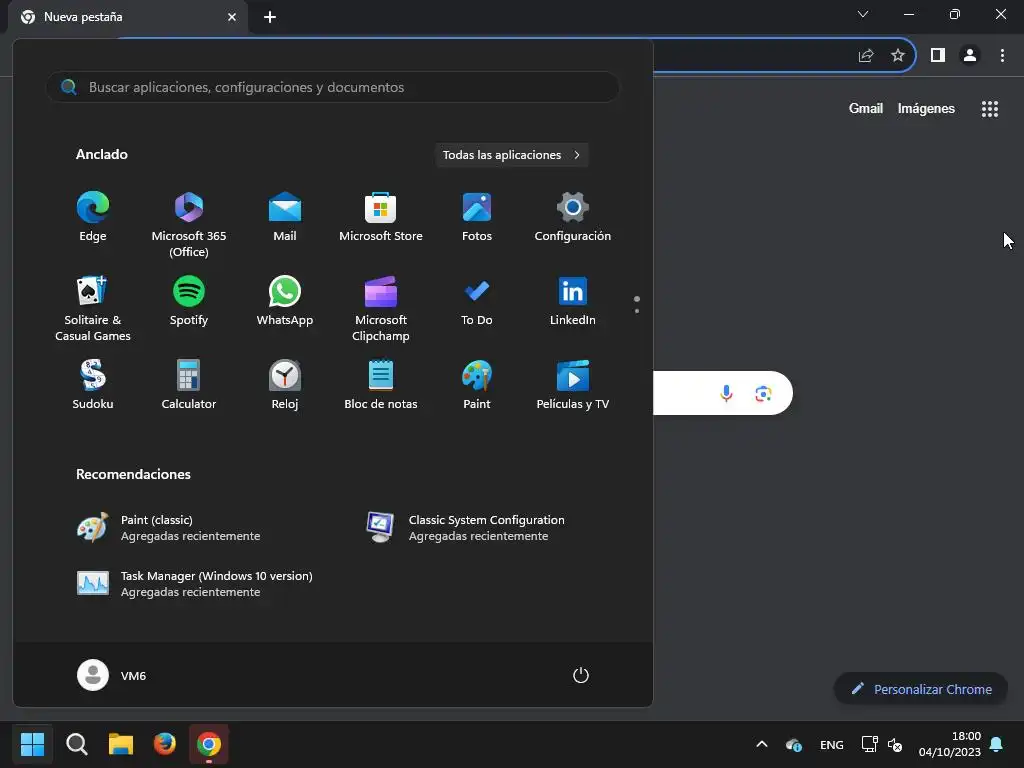1024x768 pixels.
Task: Click the Start menu power button
Action: (581, 675)
